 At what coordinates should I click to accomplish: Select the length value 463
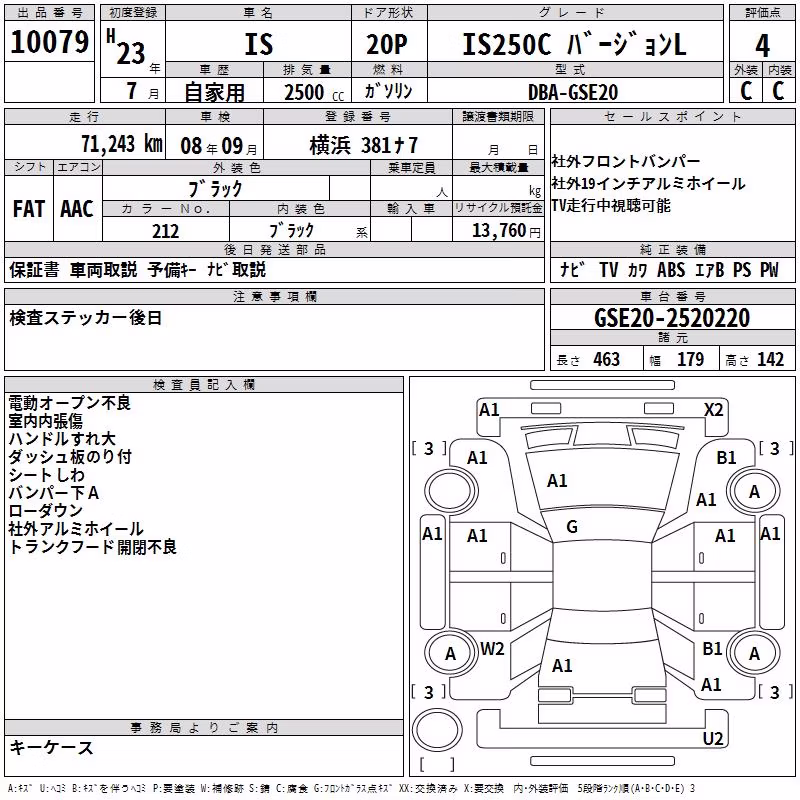pos(607,360)
